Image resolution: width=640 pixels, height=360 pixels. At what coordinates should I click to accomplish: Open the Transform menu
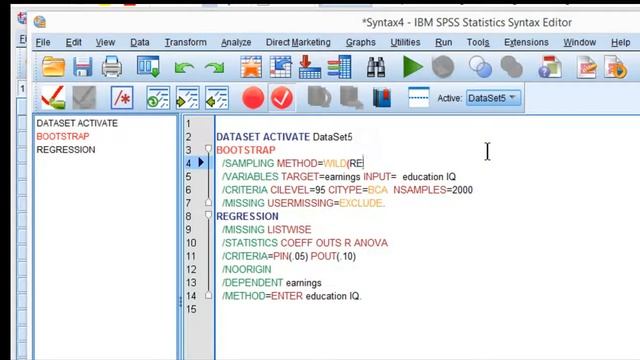point(186,42)
